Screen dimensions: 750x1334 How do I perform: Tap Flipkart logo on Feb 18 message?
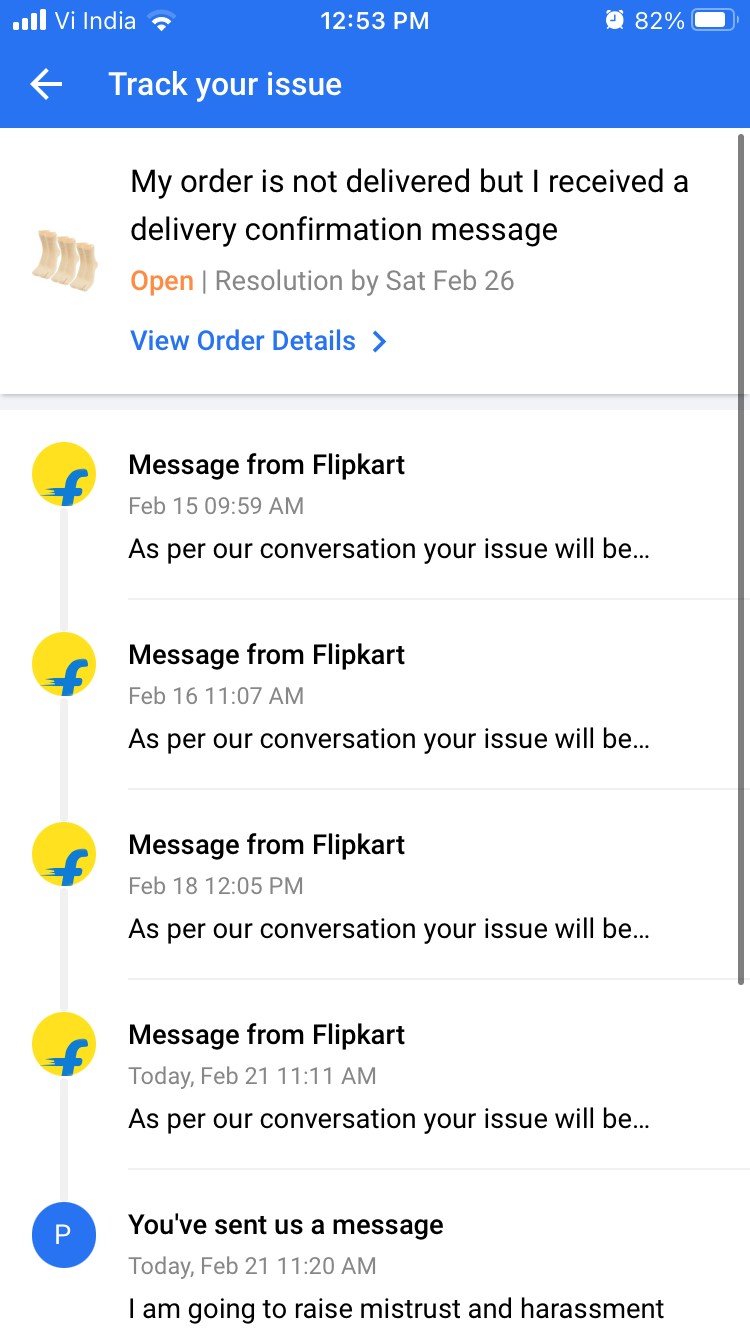[x=64, y=854]
